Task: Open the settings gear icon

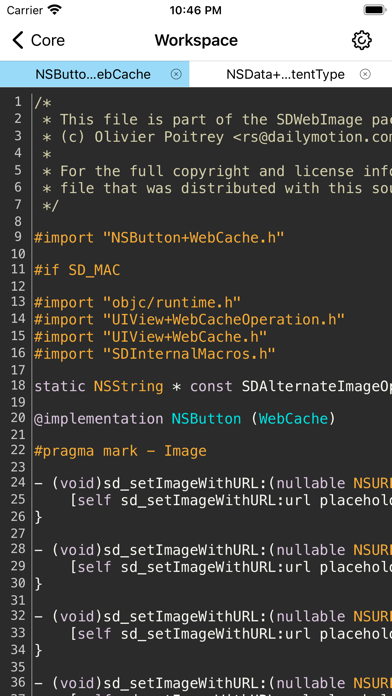Action: coord(362,40)
